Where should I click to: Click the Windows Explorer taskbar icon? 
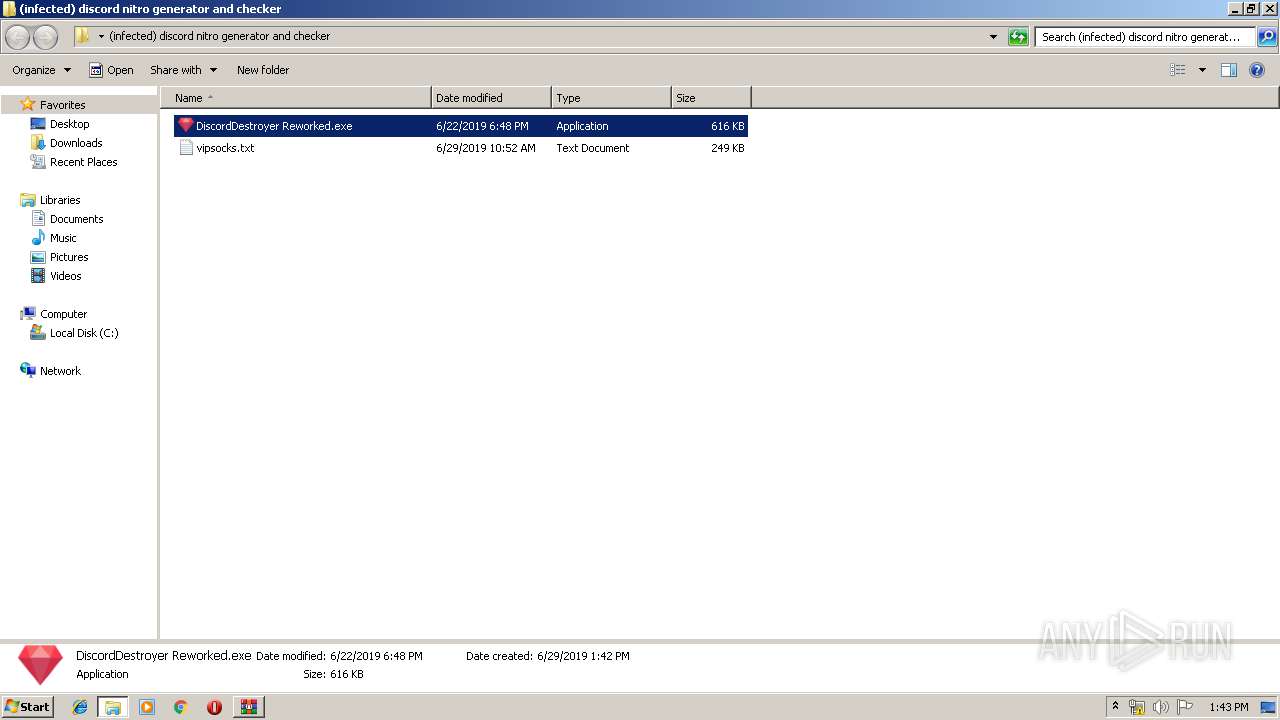[x=113, y=707]
